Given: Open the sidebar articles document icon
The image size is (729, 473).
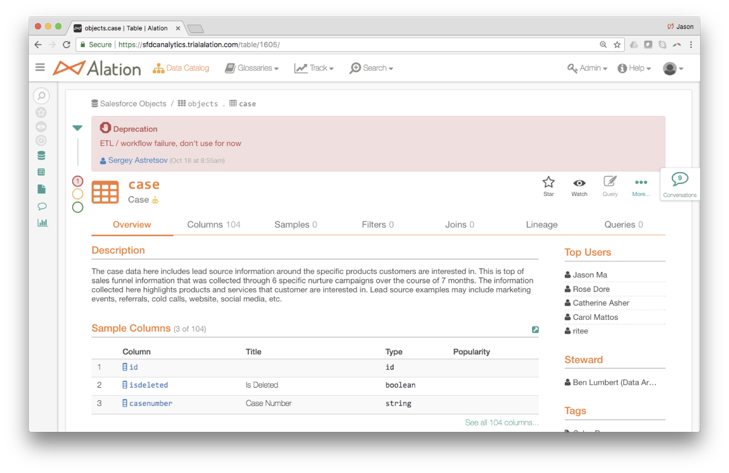Looking at the screenshot, I should click(x=41, y=189).
